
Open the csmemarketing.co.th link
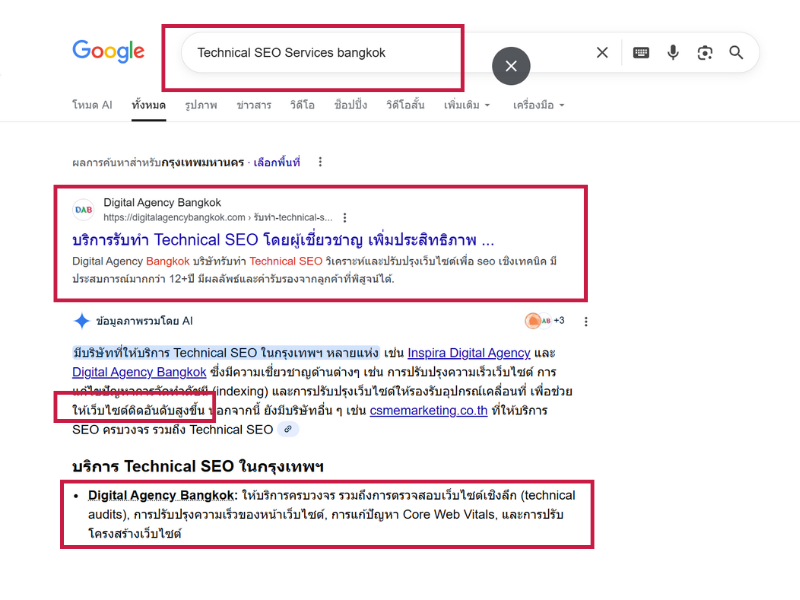pos(428,410)
